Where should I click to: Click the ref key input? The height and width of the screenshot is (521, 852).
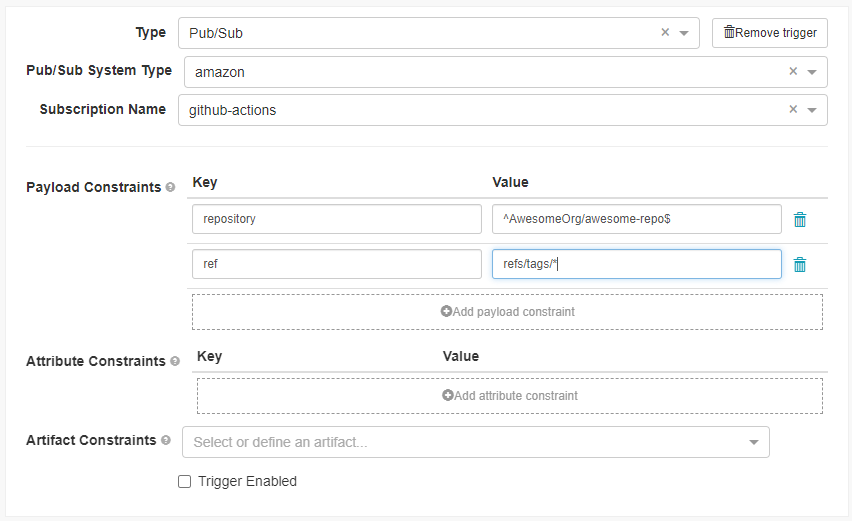click(x=337, y=264)
